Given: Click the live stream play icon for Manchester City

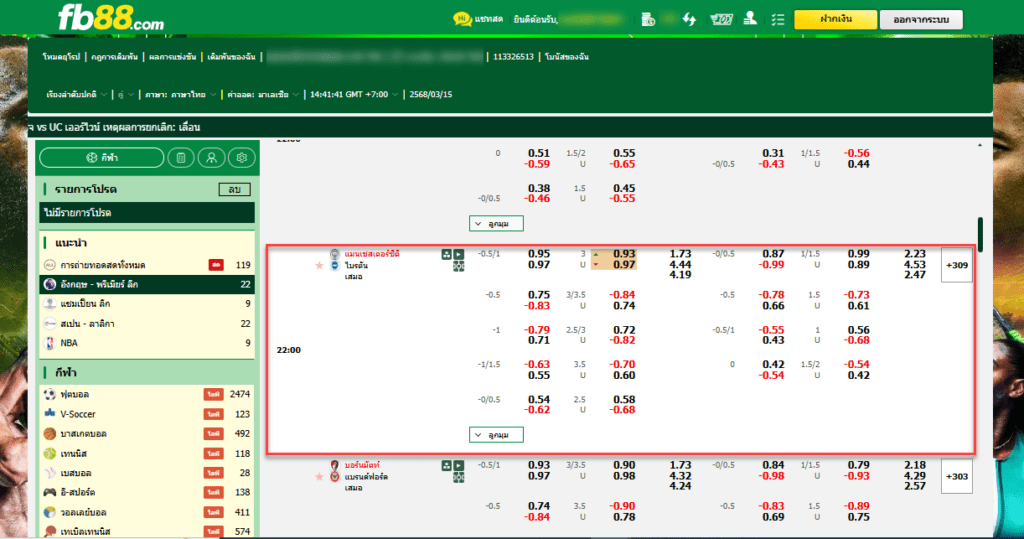Looking at the screenshot, I should [458, 254].
